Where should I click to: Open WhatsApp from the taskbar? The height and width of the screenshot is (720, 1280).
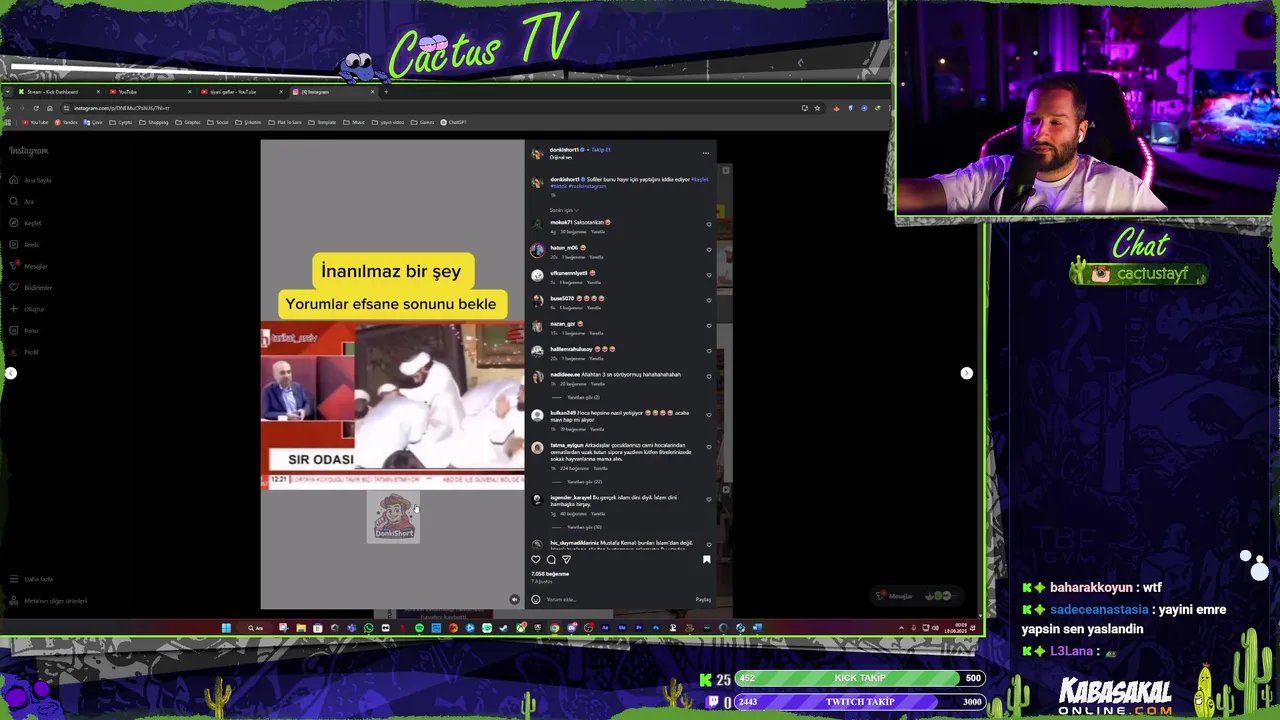click(x=368, y=628)
